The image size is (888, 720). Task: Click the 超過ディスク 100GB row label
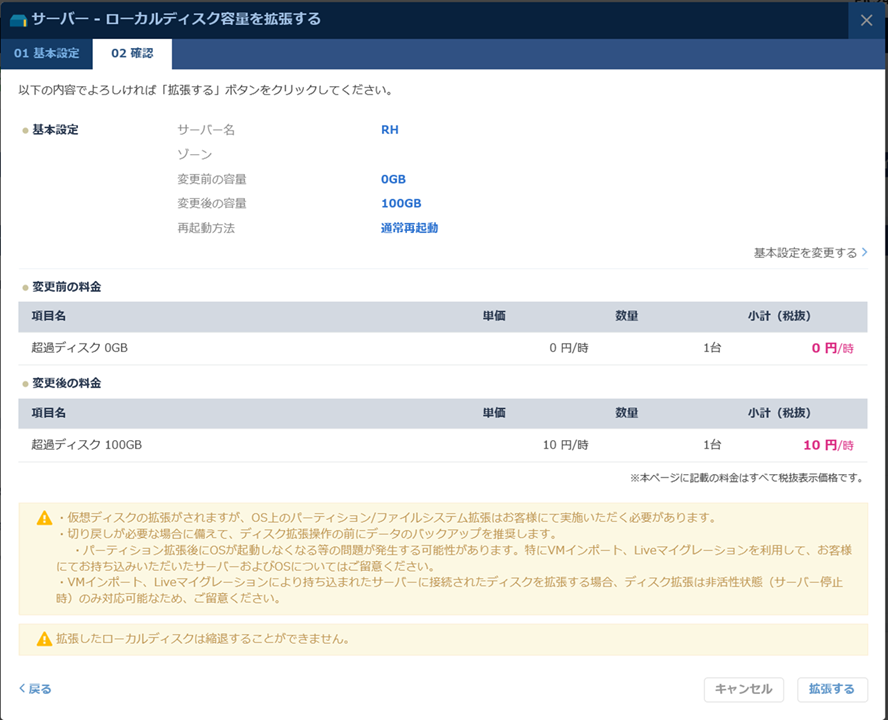pyautogui.click(x=87, y=445)
